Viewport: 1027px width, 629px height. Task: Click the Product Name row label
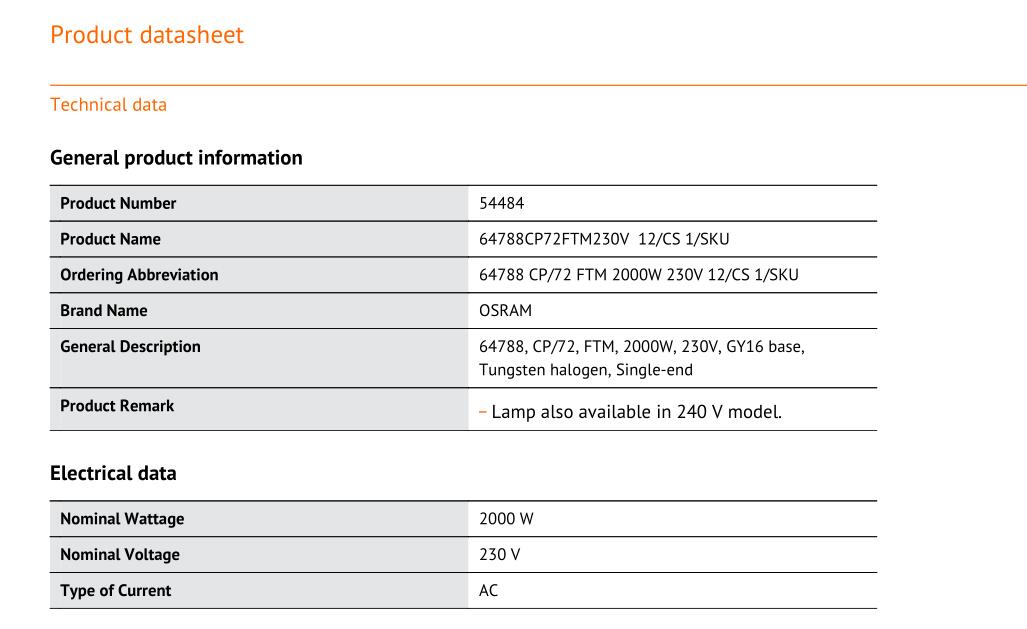coord(110,239)
